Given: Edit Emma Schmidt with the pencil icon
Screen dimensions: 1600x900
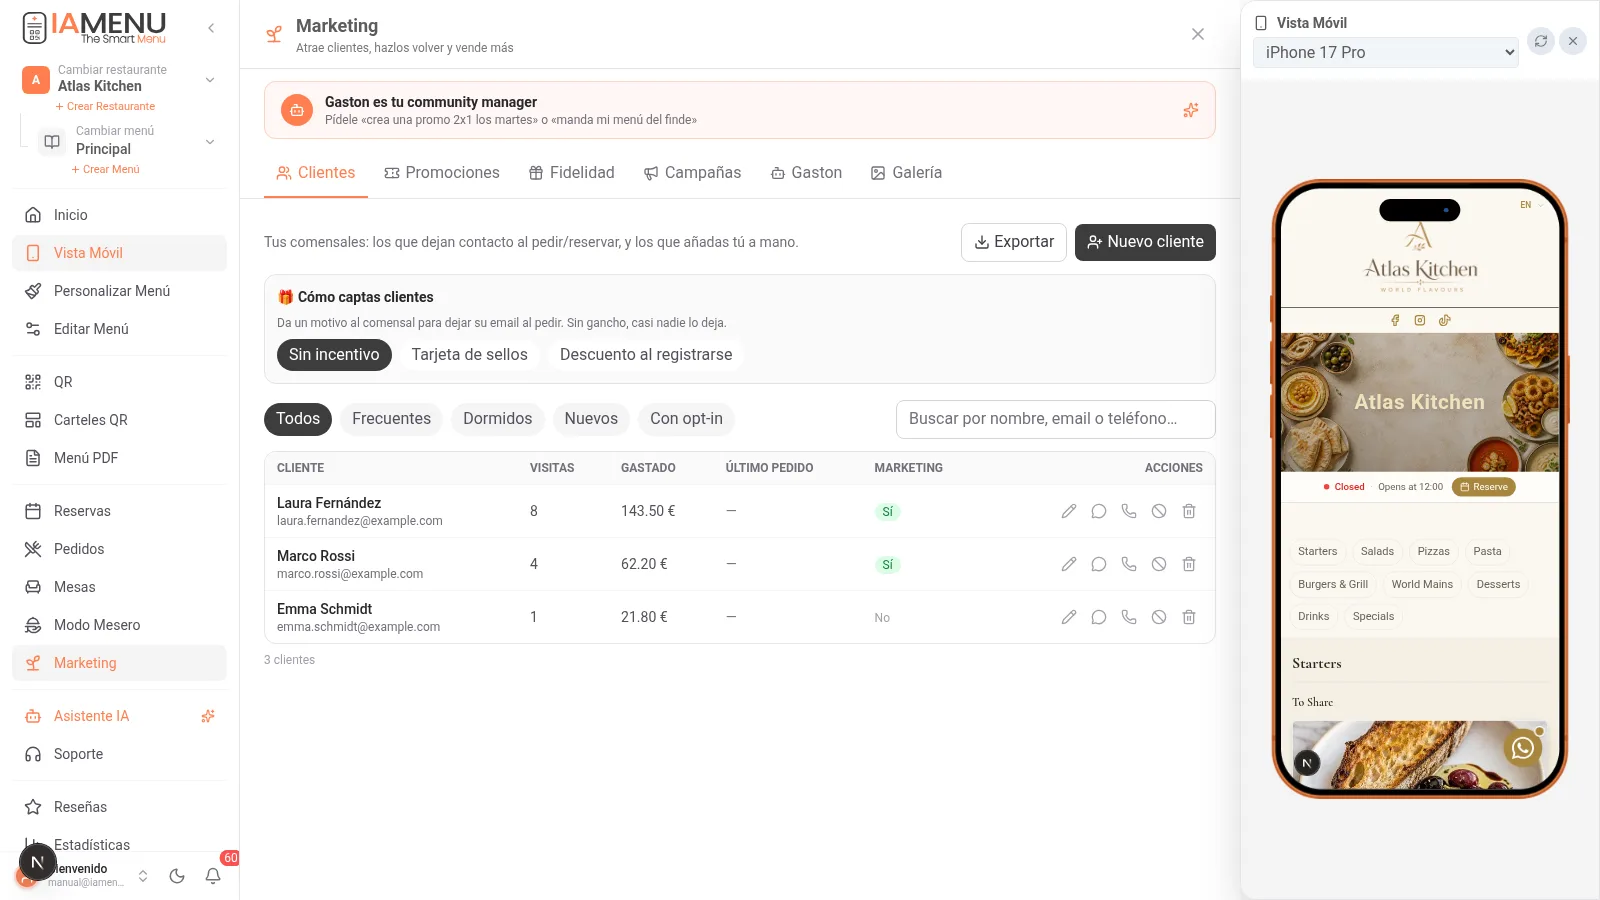Looking at the screenshot, I should pos(1069,617).
